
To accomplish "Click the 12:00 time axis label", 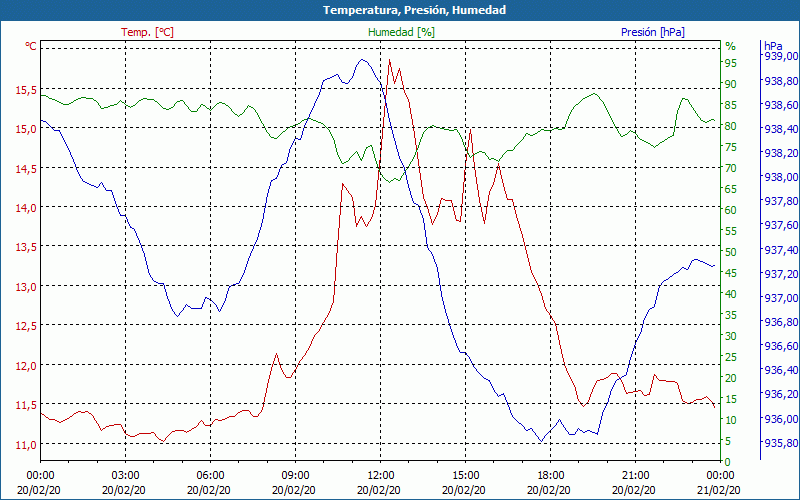I will click(x=381, y=476).
